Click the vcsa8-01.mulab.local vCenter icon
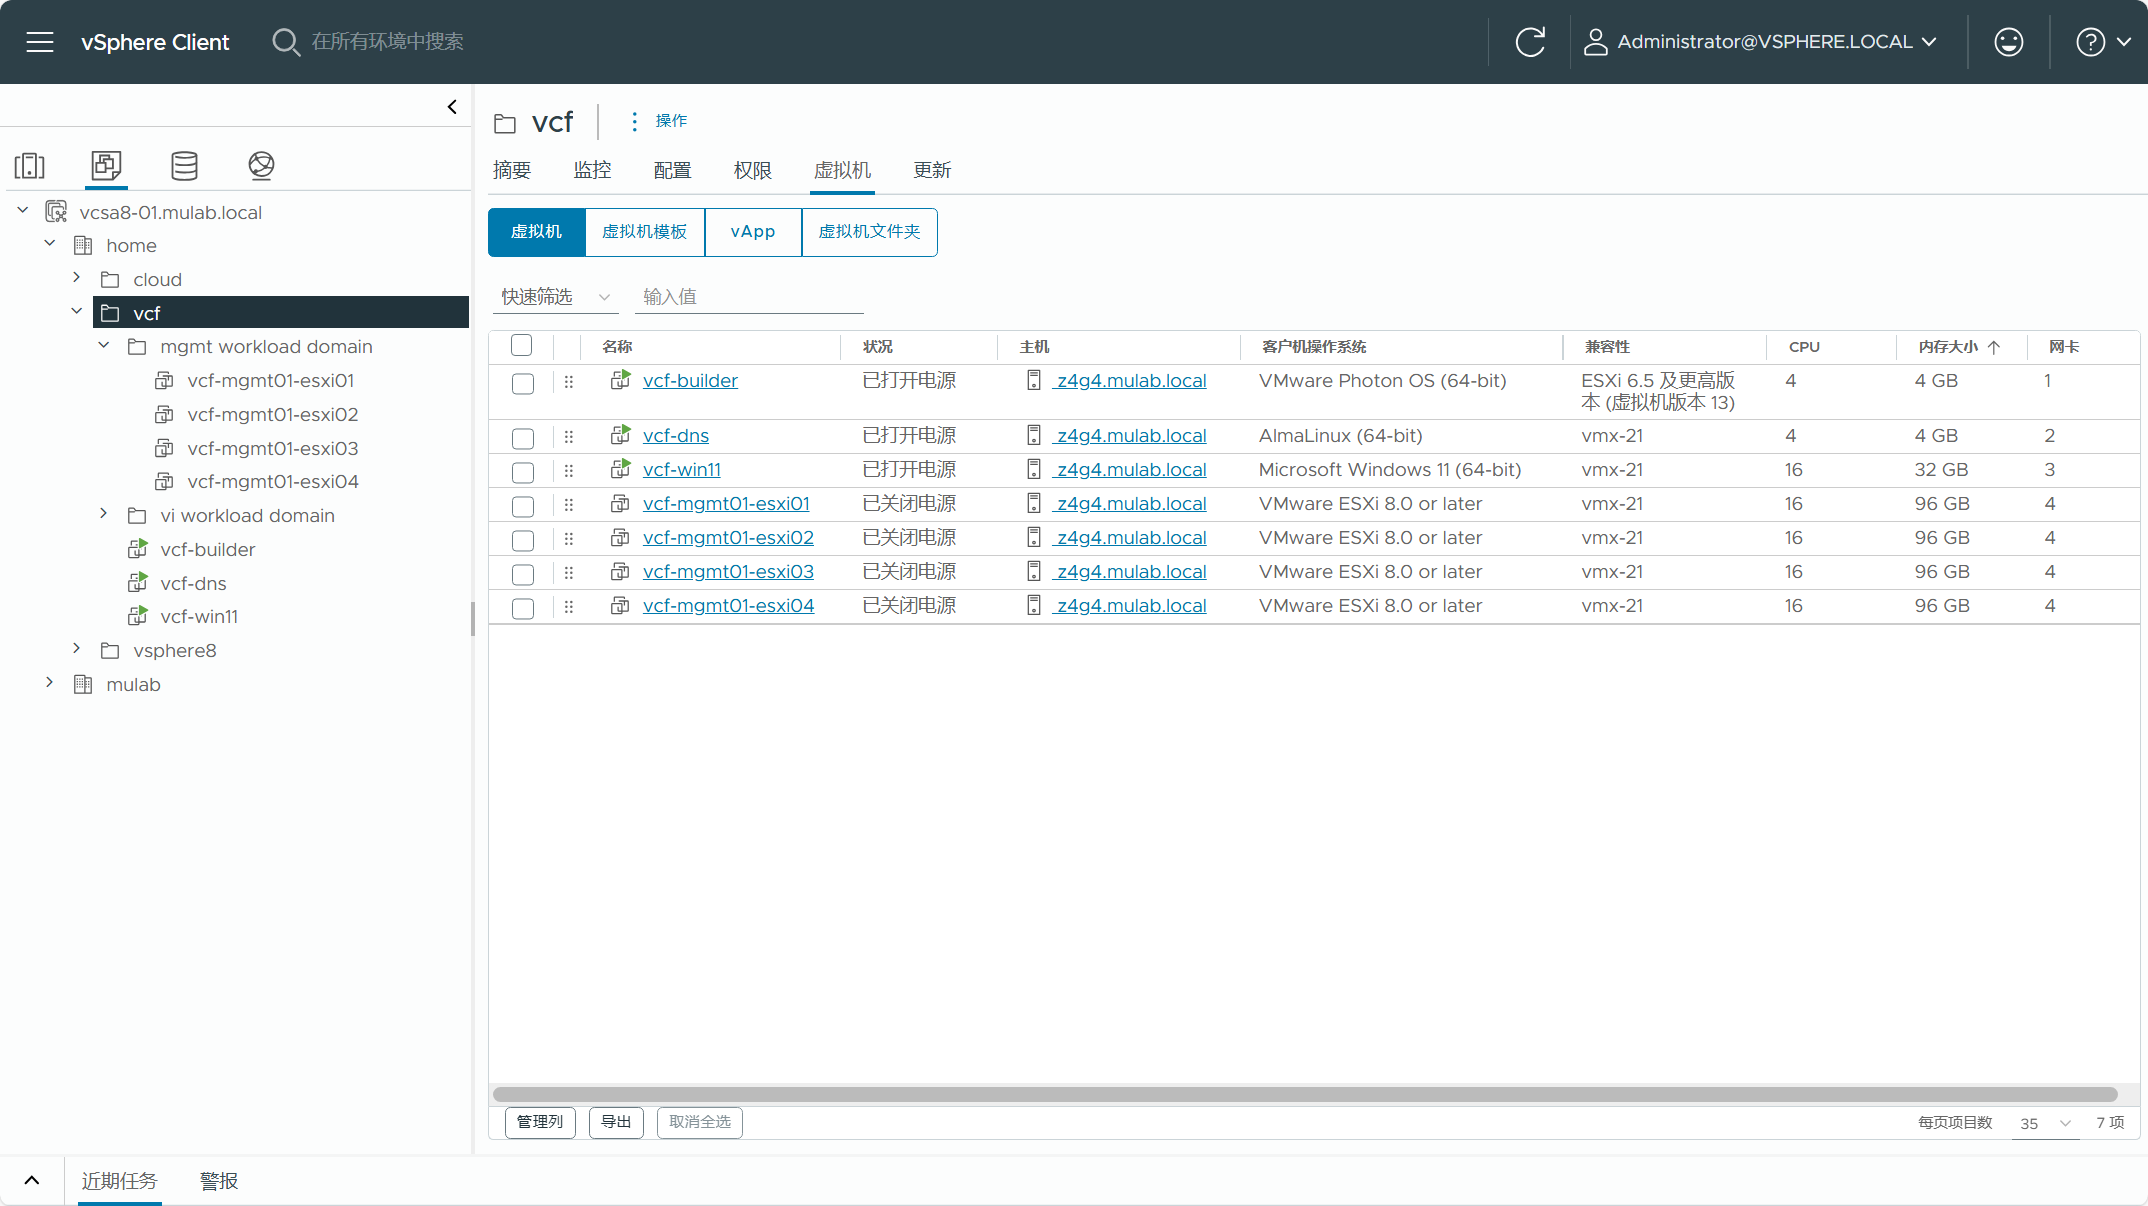2148x1206 pixels. point(56,212)
